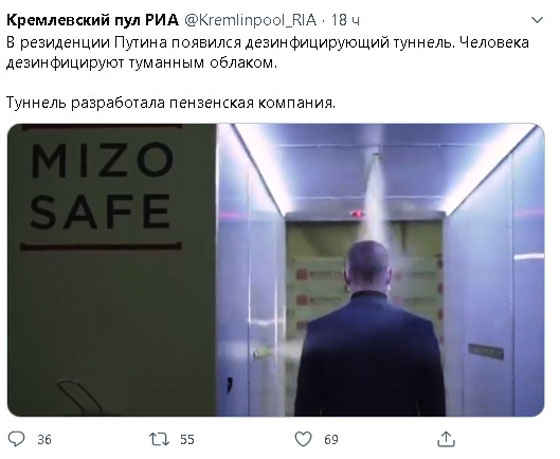Screen dimensions: 560x459
Task: Click the red indicator light in the tunnel
Action: [x=356, y=214]
